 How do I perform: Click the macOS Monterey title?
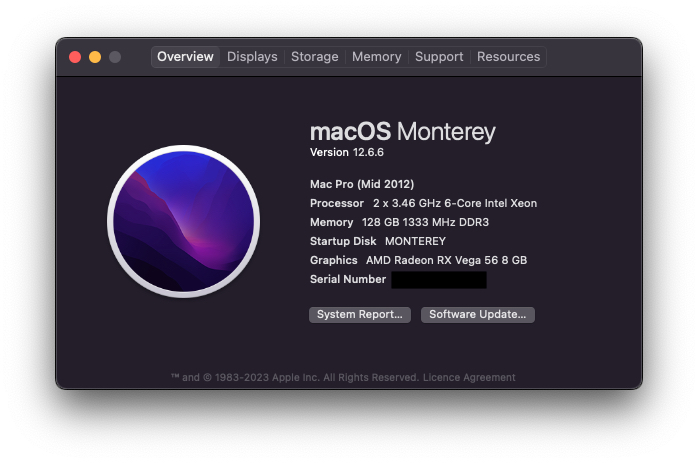403,132
